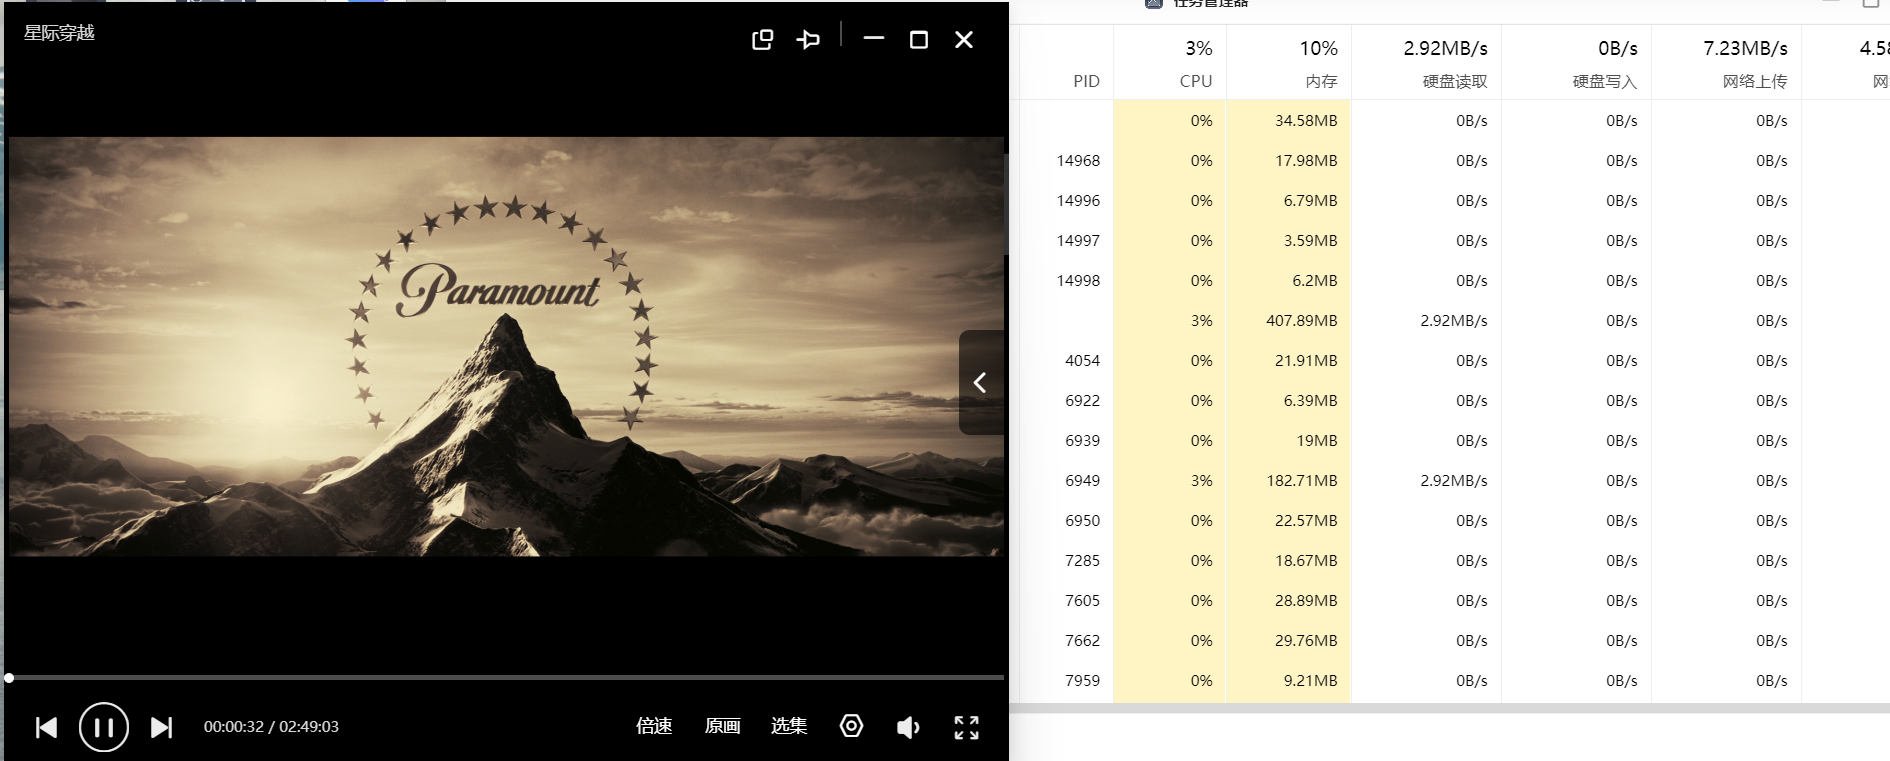Pause the video playback

point(104,727)
